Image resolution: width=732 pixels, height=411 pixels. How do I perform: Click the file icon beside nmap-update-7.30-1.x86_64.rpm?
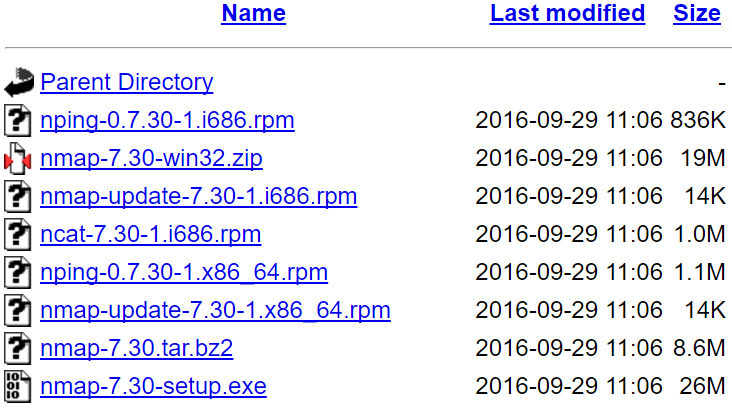[18, 311]
